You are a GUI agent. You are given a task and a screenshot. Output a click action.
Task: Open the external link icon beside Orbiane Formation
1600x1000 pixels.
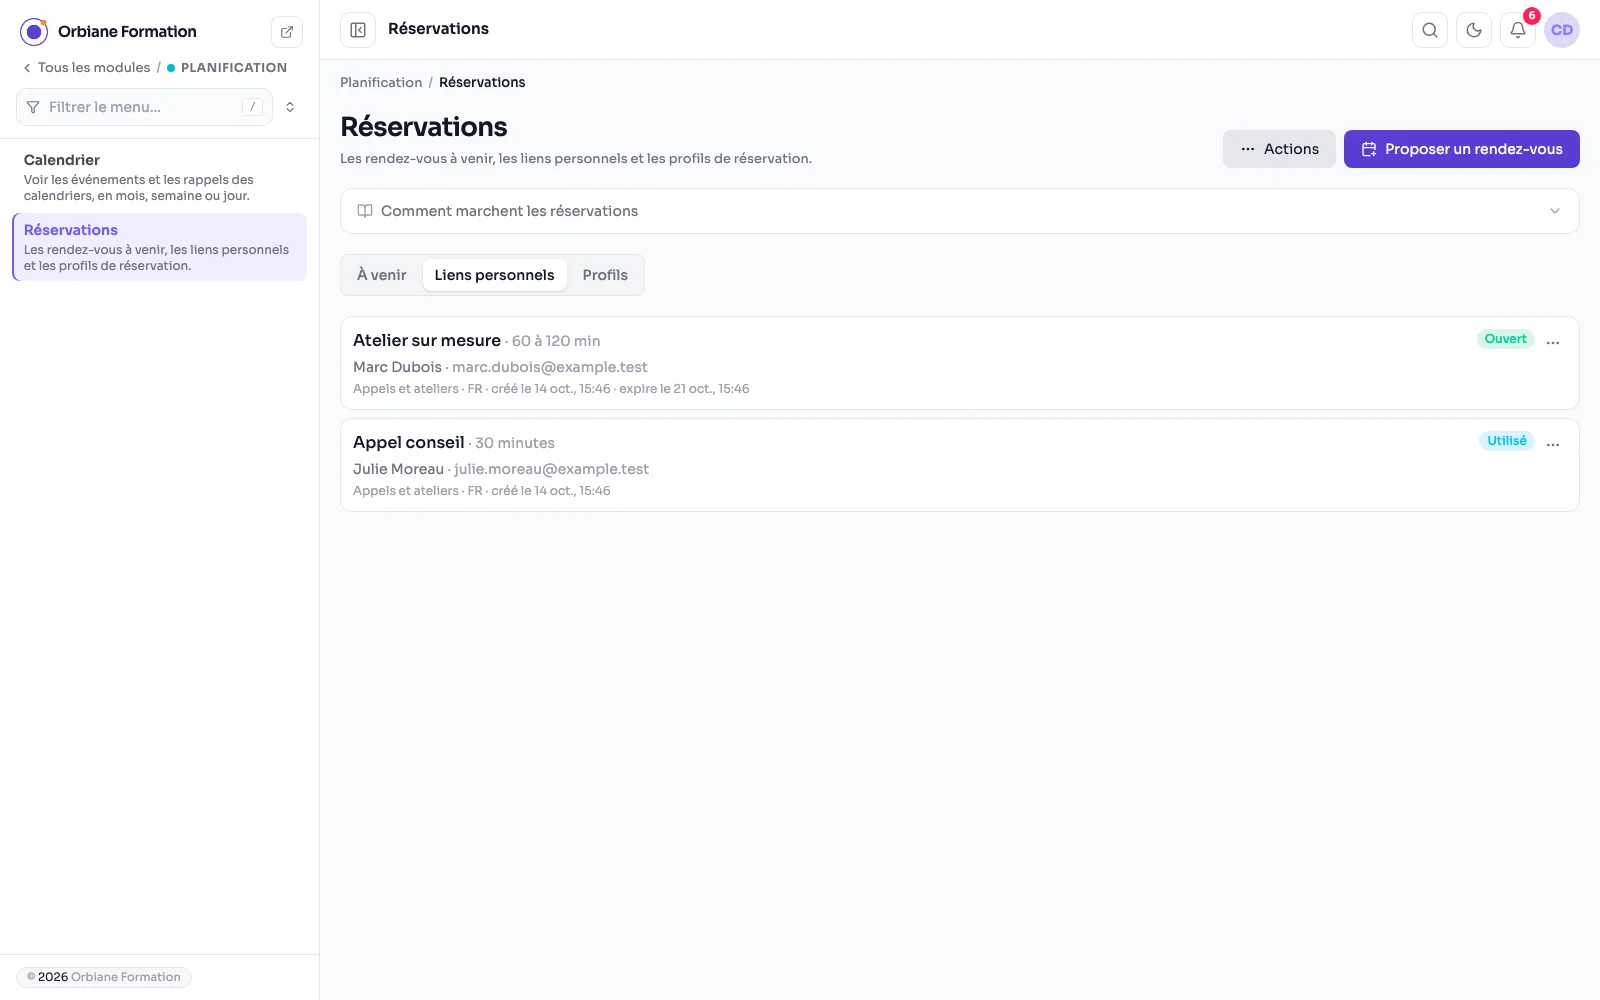point(287,32)
